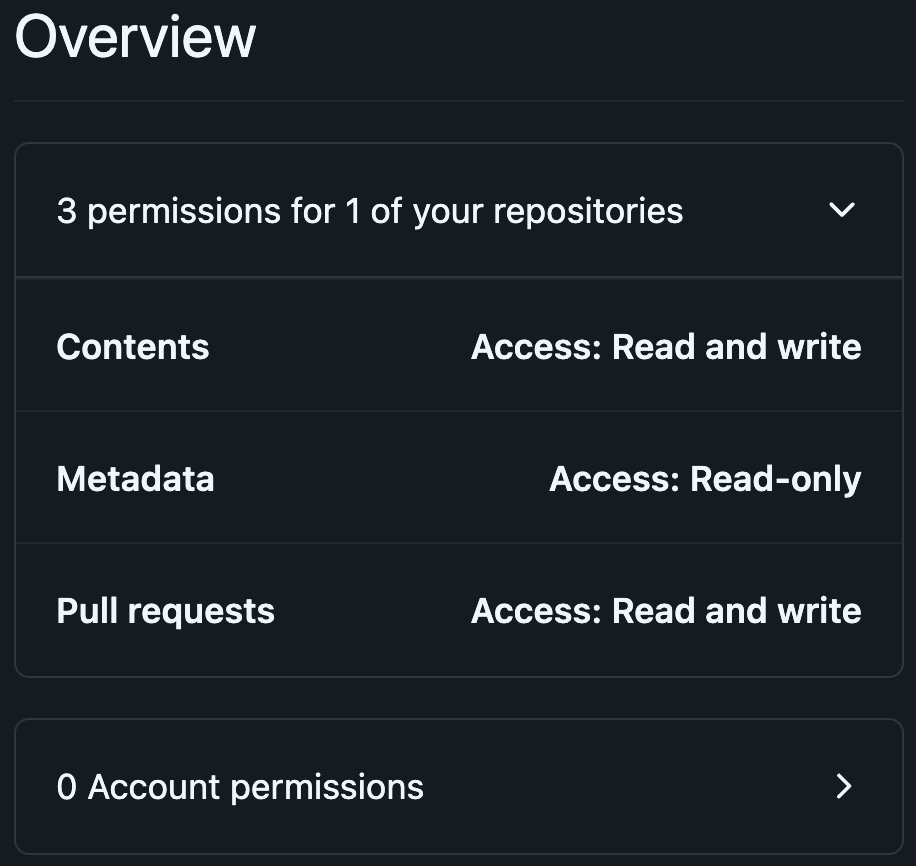Screen dimensions: 916x866
Task: Click the Contents label
Action: (133, 346)
